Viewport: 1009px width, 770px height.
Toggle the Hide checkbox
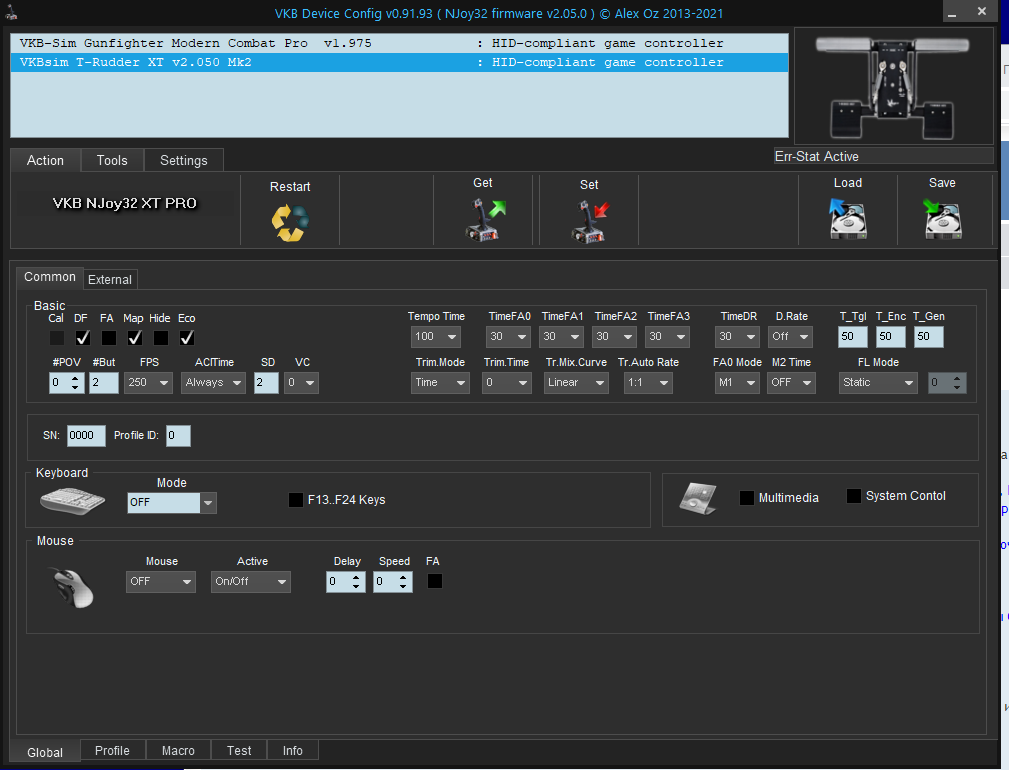[161, 338]
